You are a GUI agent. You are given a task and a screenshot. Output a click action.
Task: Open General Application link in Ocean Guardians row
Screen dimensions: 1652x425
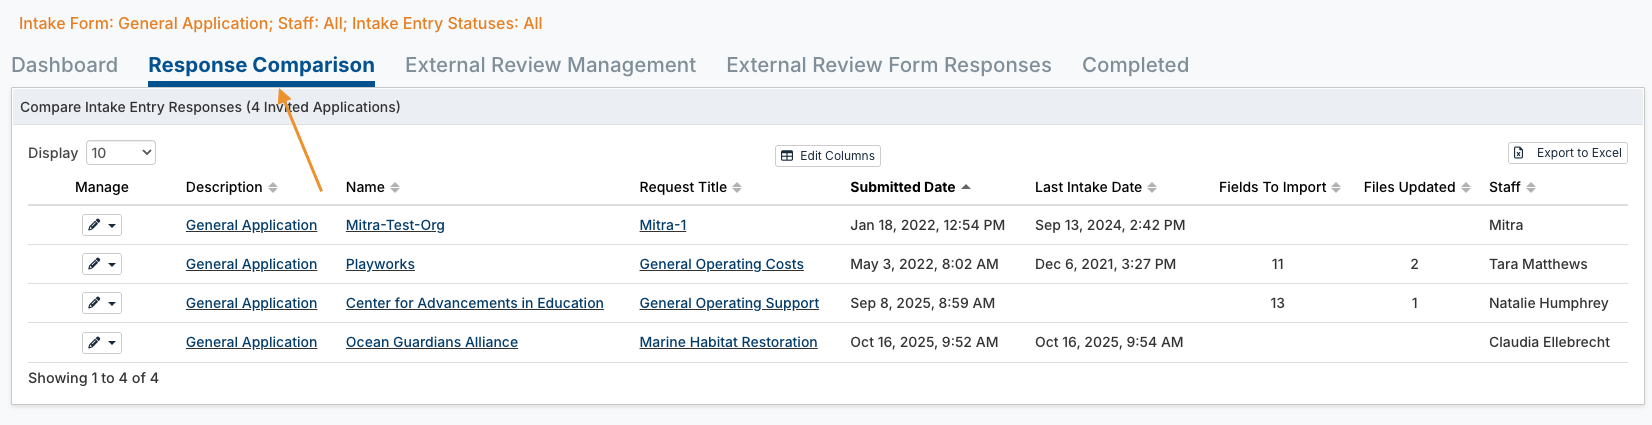[251, 342]
